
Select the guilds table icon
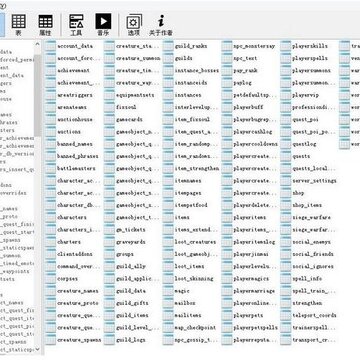[x=168, y=58]
